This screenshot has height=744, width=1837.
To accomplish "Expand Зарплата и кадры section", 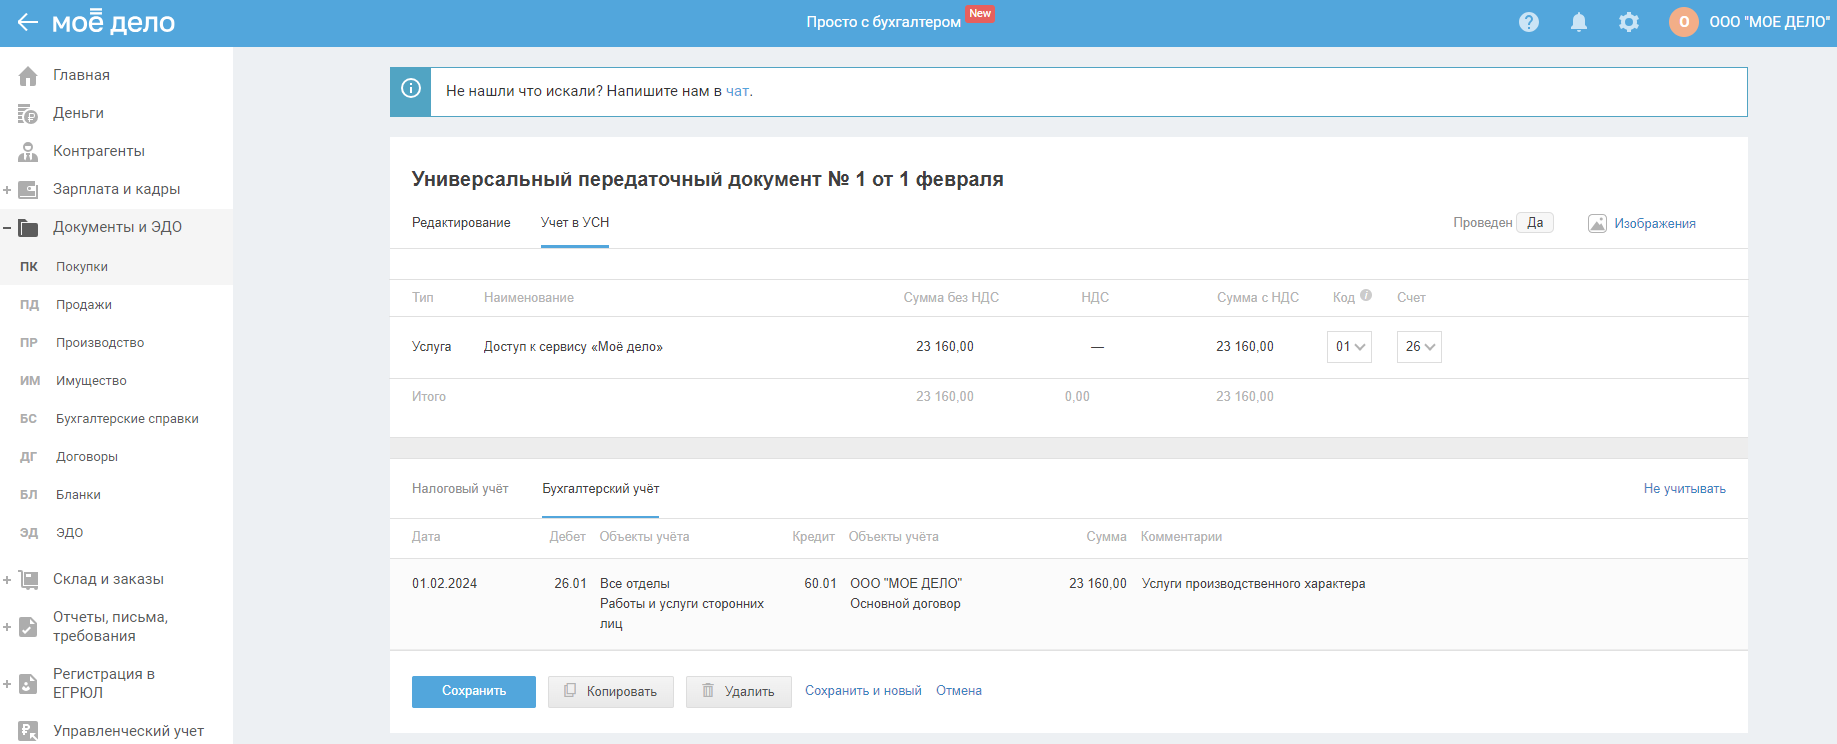I will (x=7, y=190).
